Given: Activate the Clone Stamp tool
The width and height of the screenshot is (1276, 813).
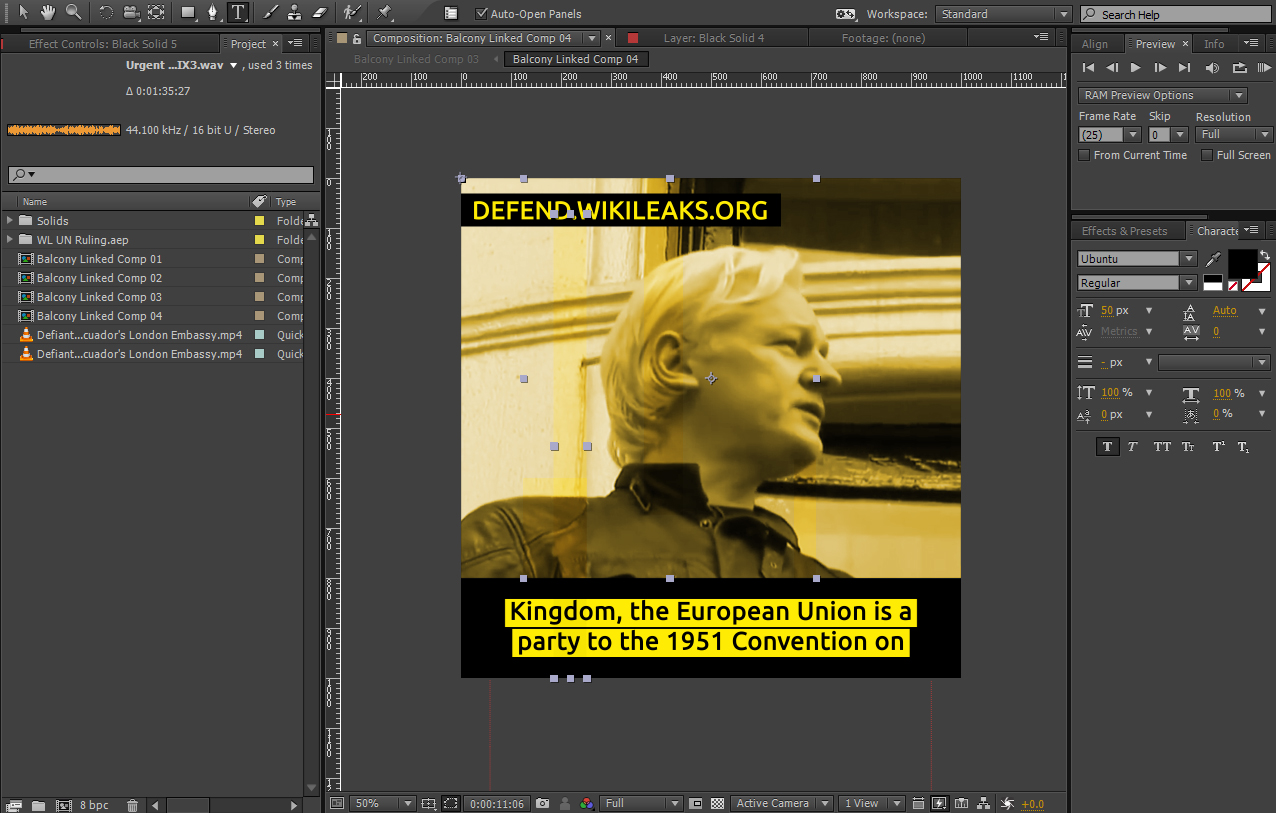Looking at the screenshot, I should click(x=294, y=13).
